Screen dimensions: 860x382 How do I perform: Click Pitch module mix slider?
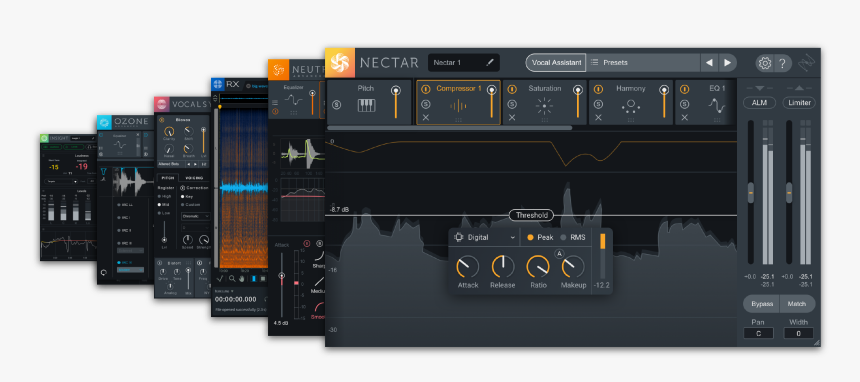pyautogui.click(x=395, y=102)
